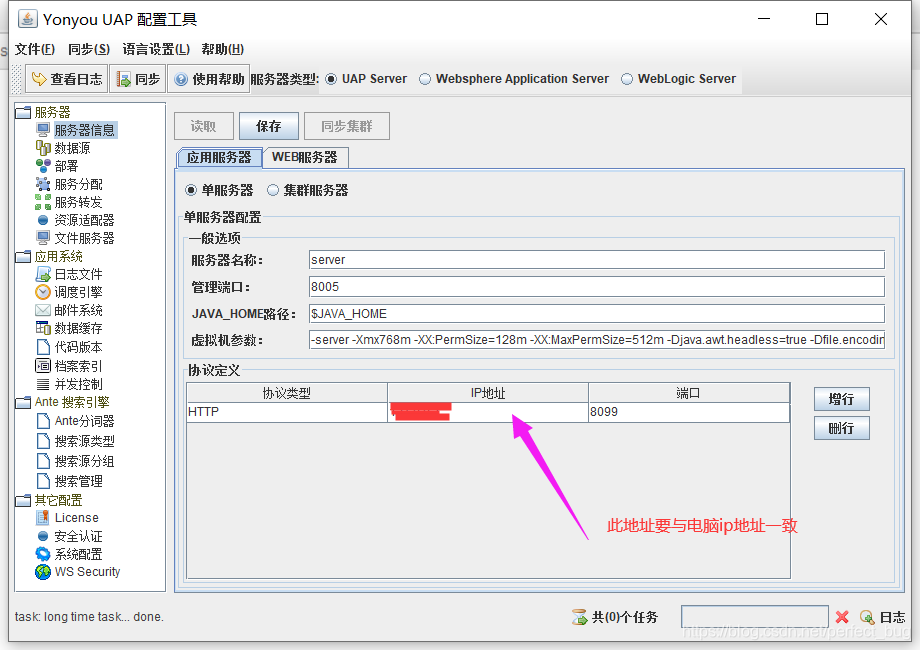Open the 日志 magnifier icon in status bar
Viewport: 920px width, 650px height.
click(x=867, y=617)
